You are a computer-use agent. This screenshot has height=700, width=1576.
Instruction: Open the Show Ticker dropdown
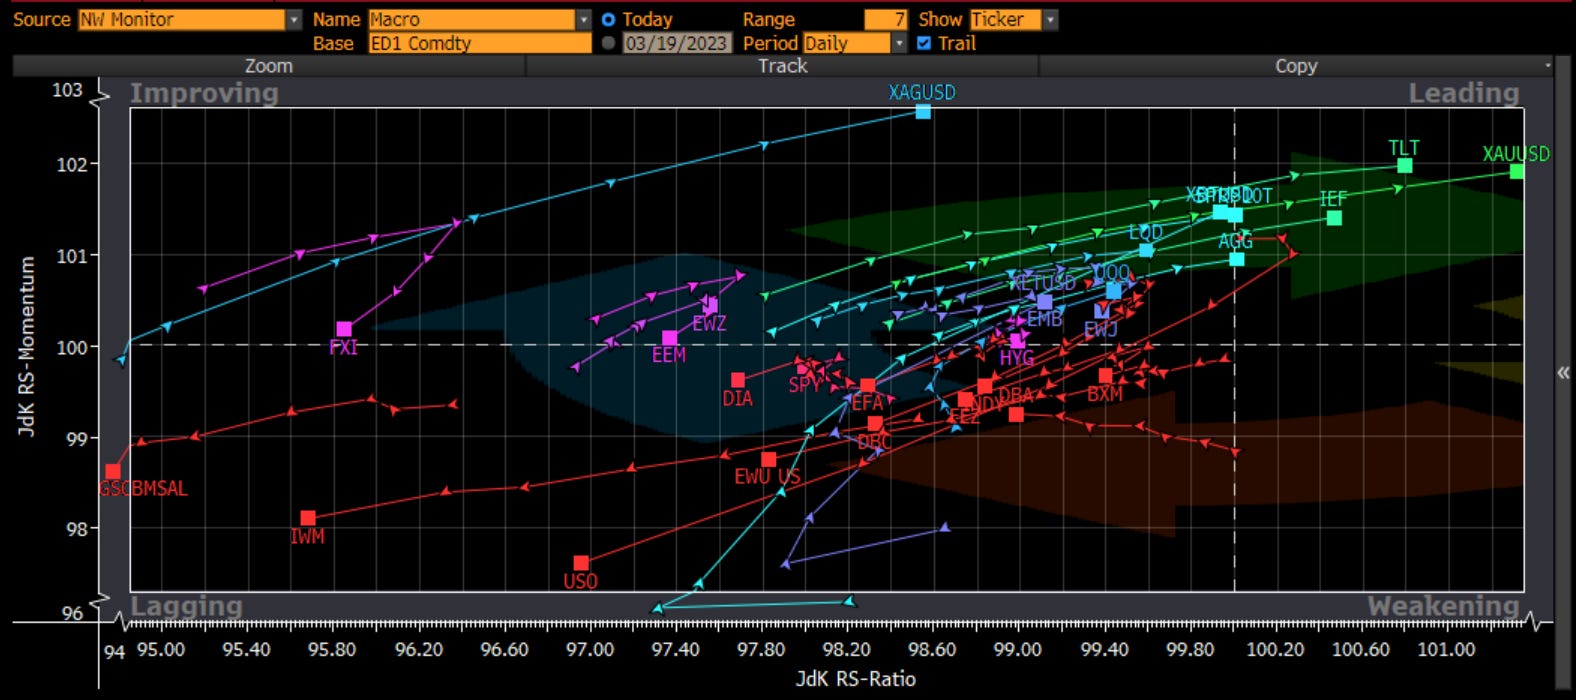tap(1049, 19)
